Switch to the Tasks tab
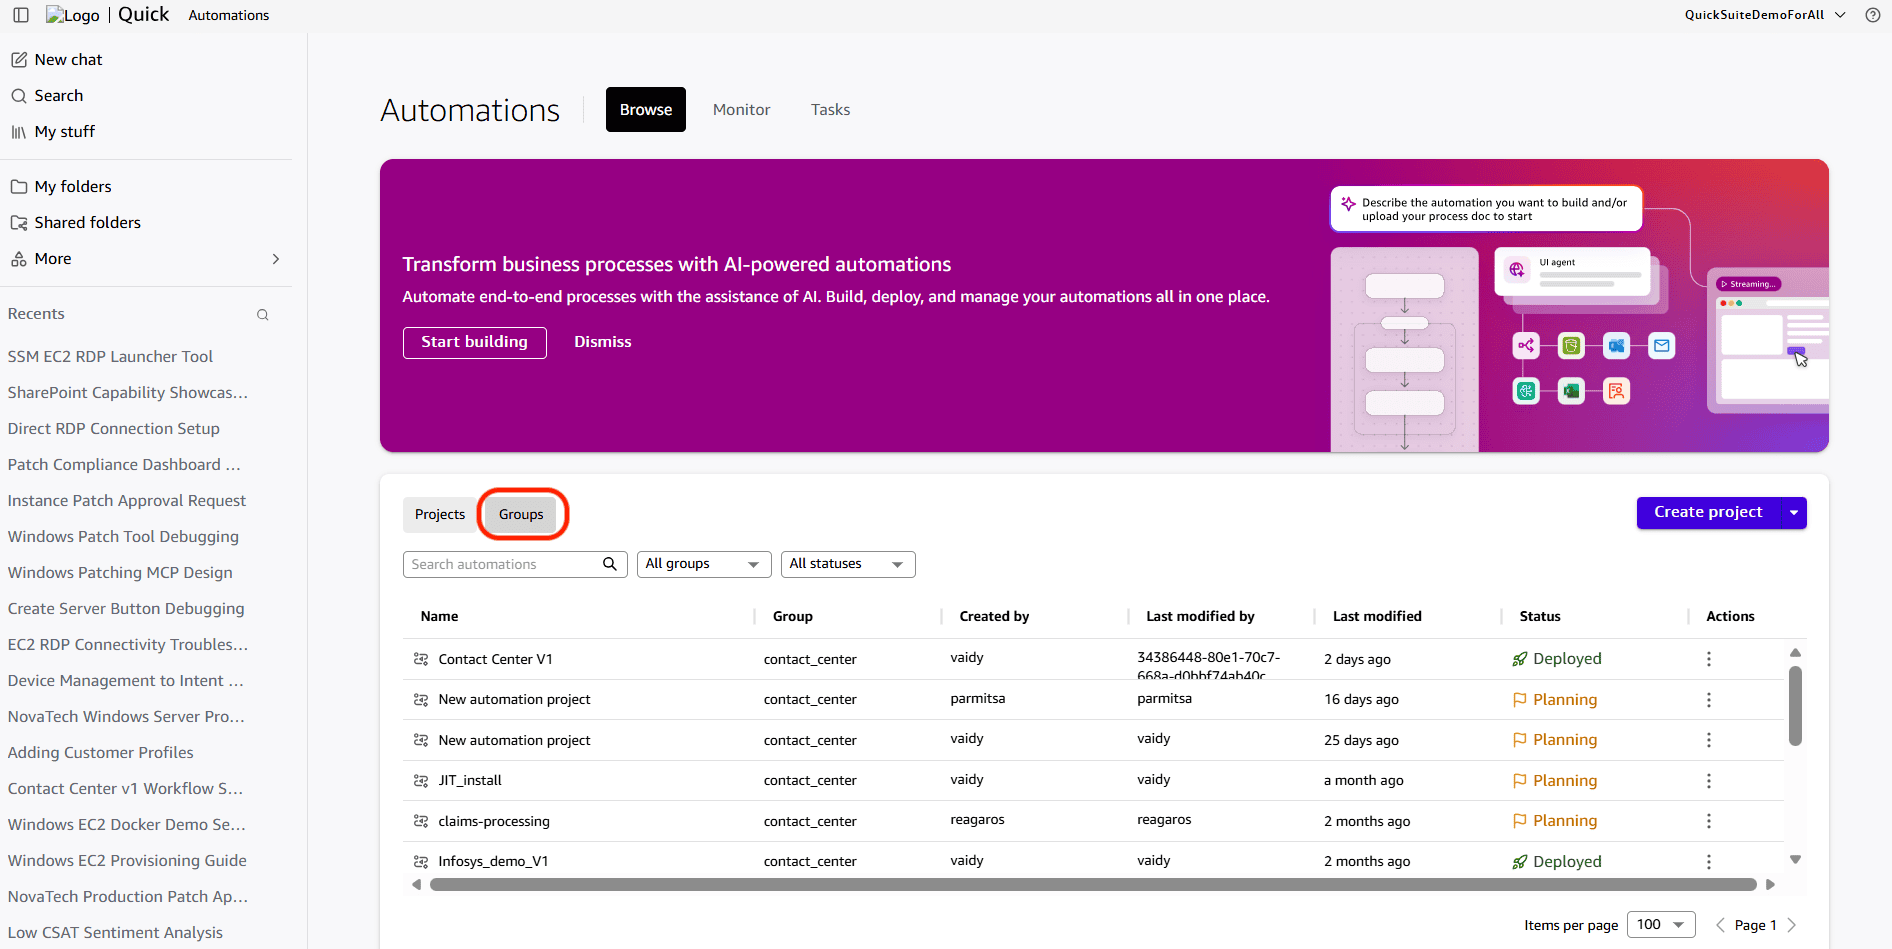The width and height of the screenshot is (1892, 949). pos(830,110)
